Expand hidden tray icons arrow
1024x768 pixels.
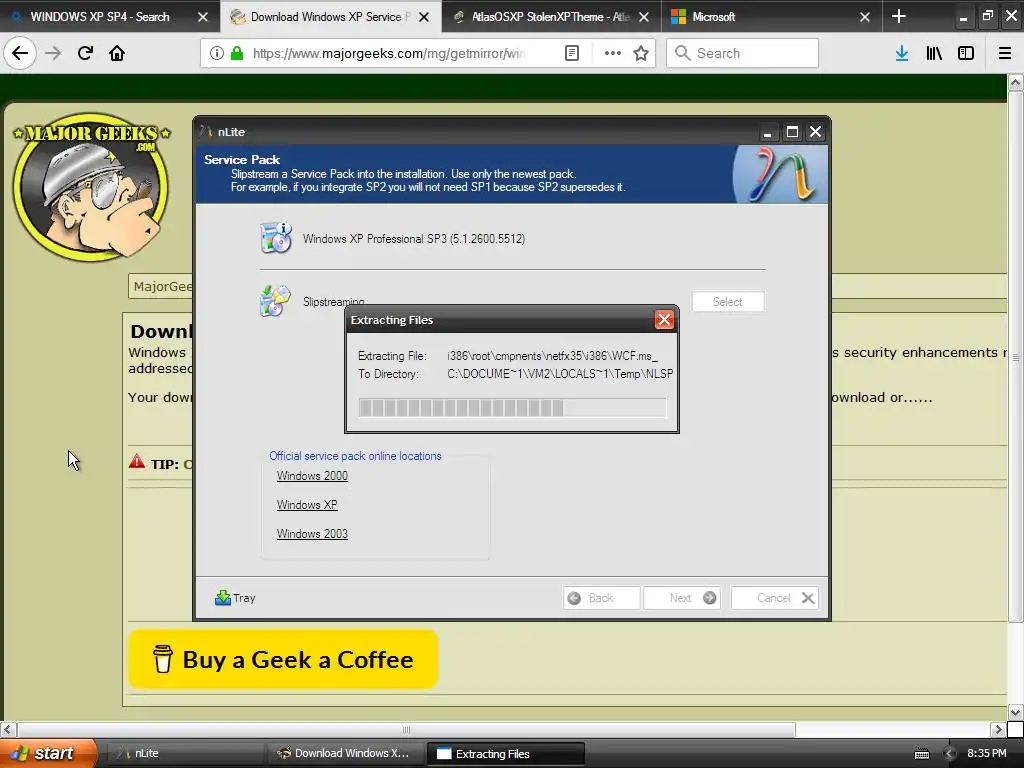pos(950,754)
